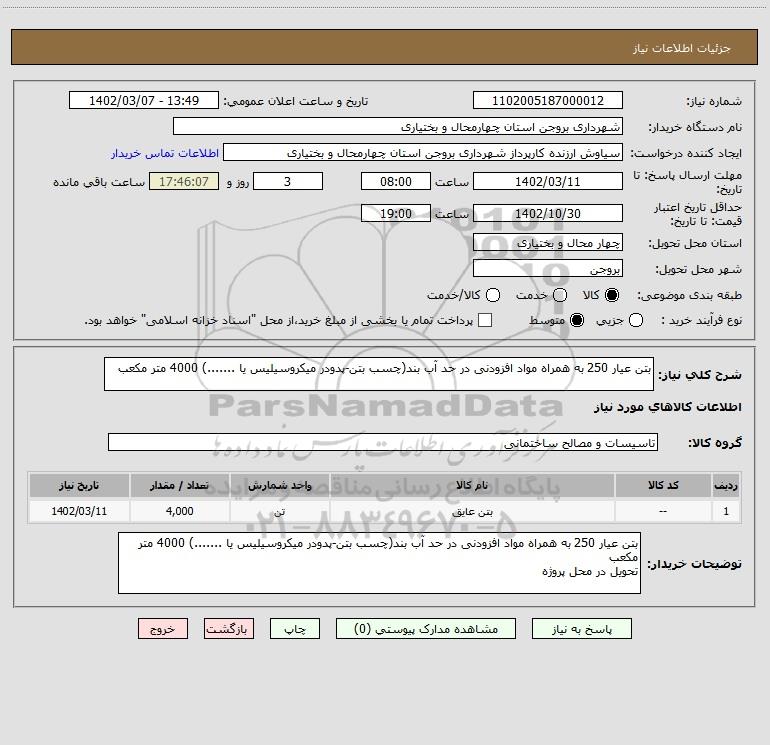Click the row number cell 1
The width and height of the screenshot is (770, 745).
click(x=726, y=511)
